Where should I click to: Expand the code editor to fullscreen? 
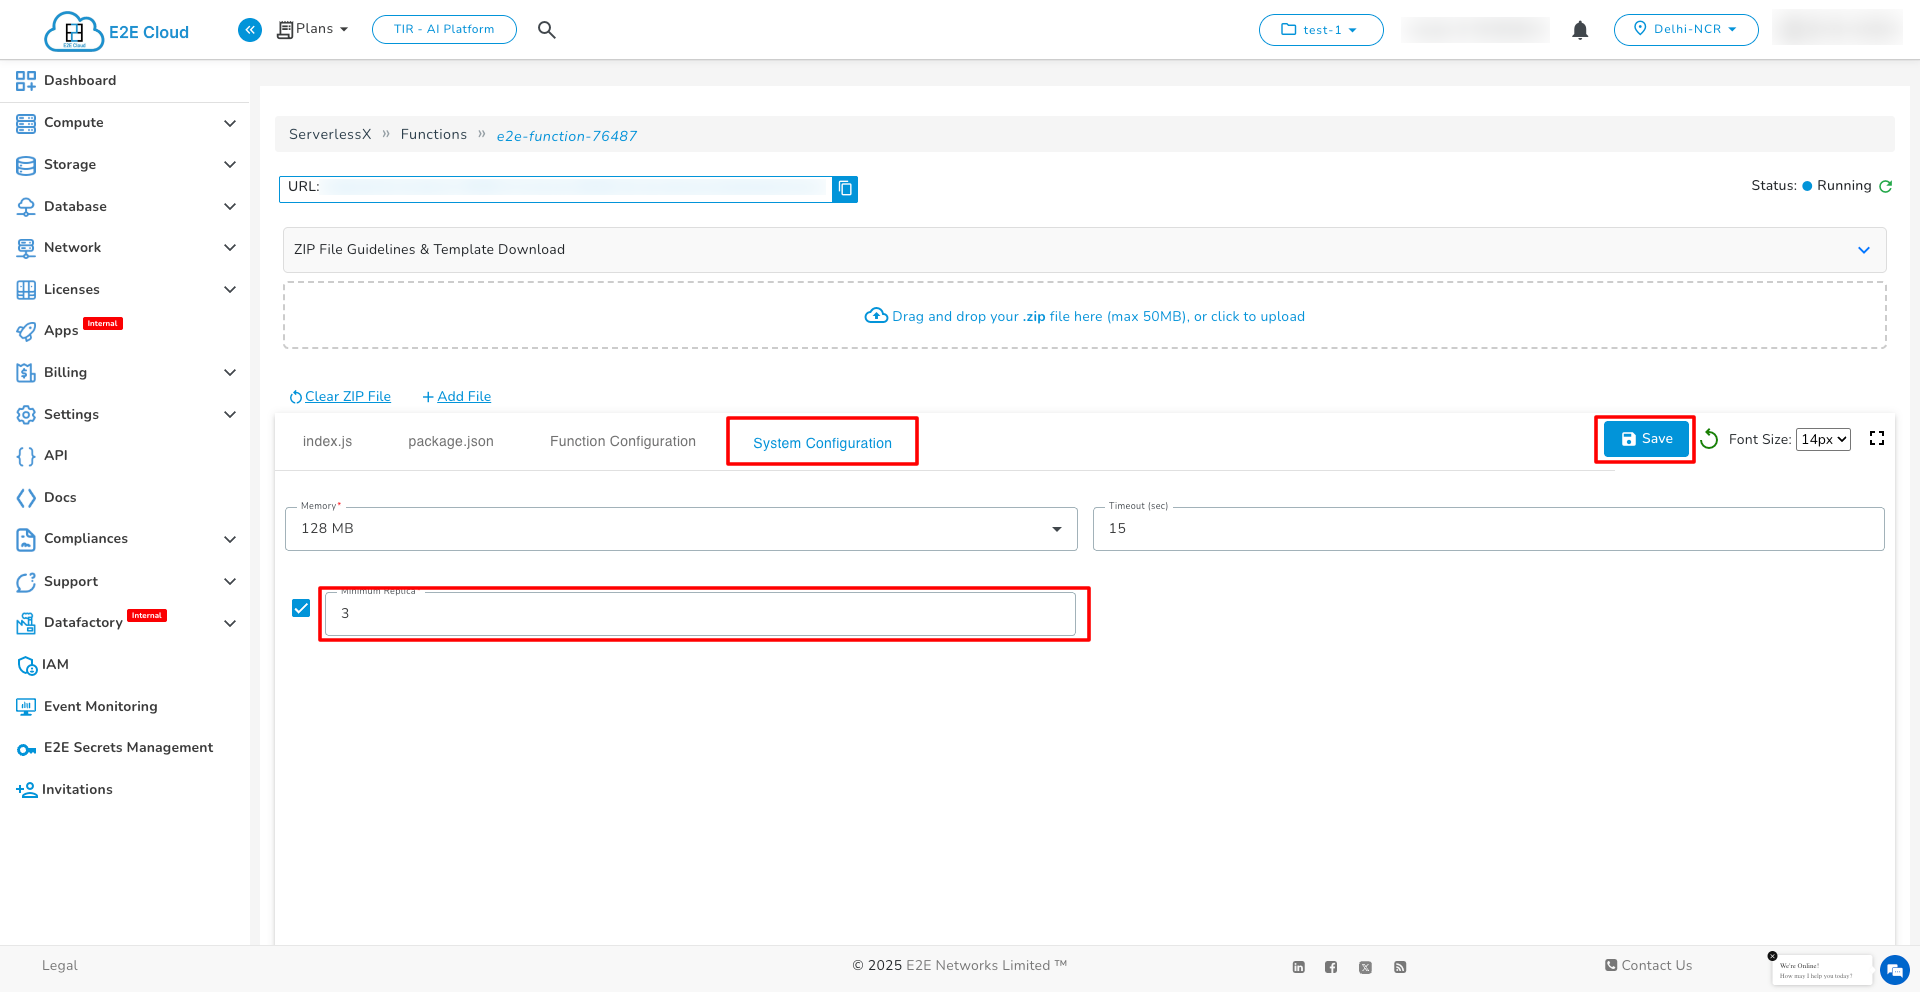pyautogui.click(x=1877, y=438)
